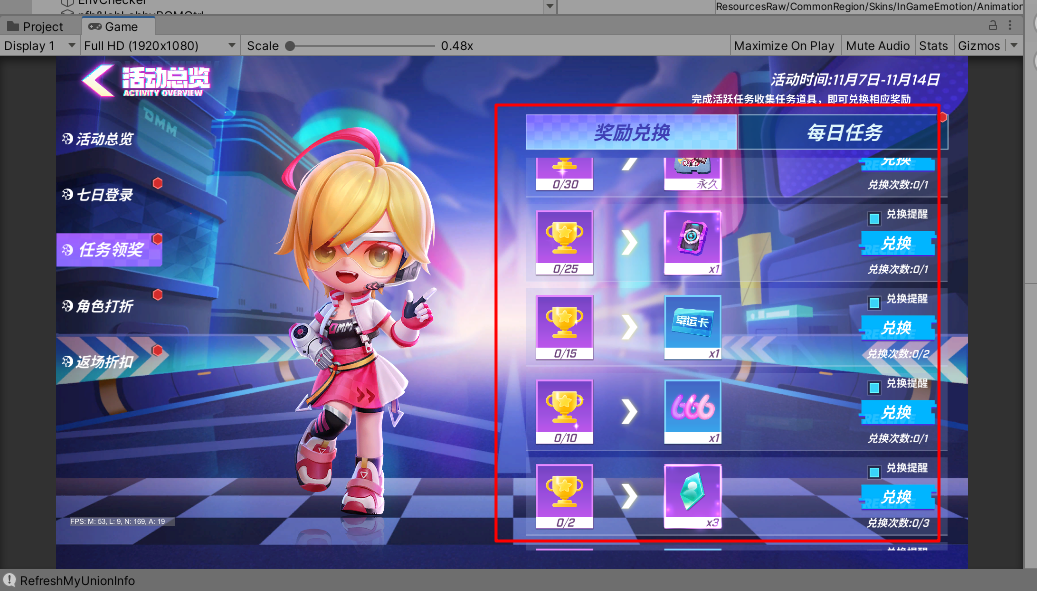
Task: Toggle Mute Audio in Game view
Action: pyautogui.click(x=878, y=46)
